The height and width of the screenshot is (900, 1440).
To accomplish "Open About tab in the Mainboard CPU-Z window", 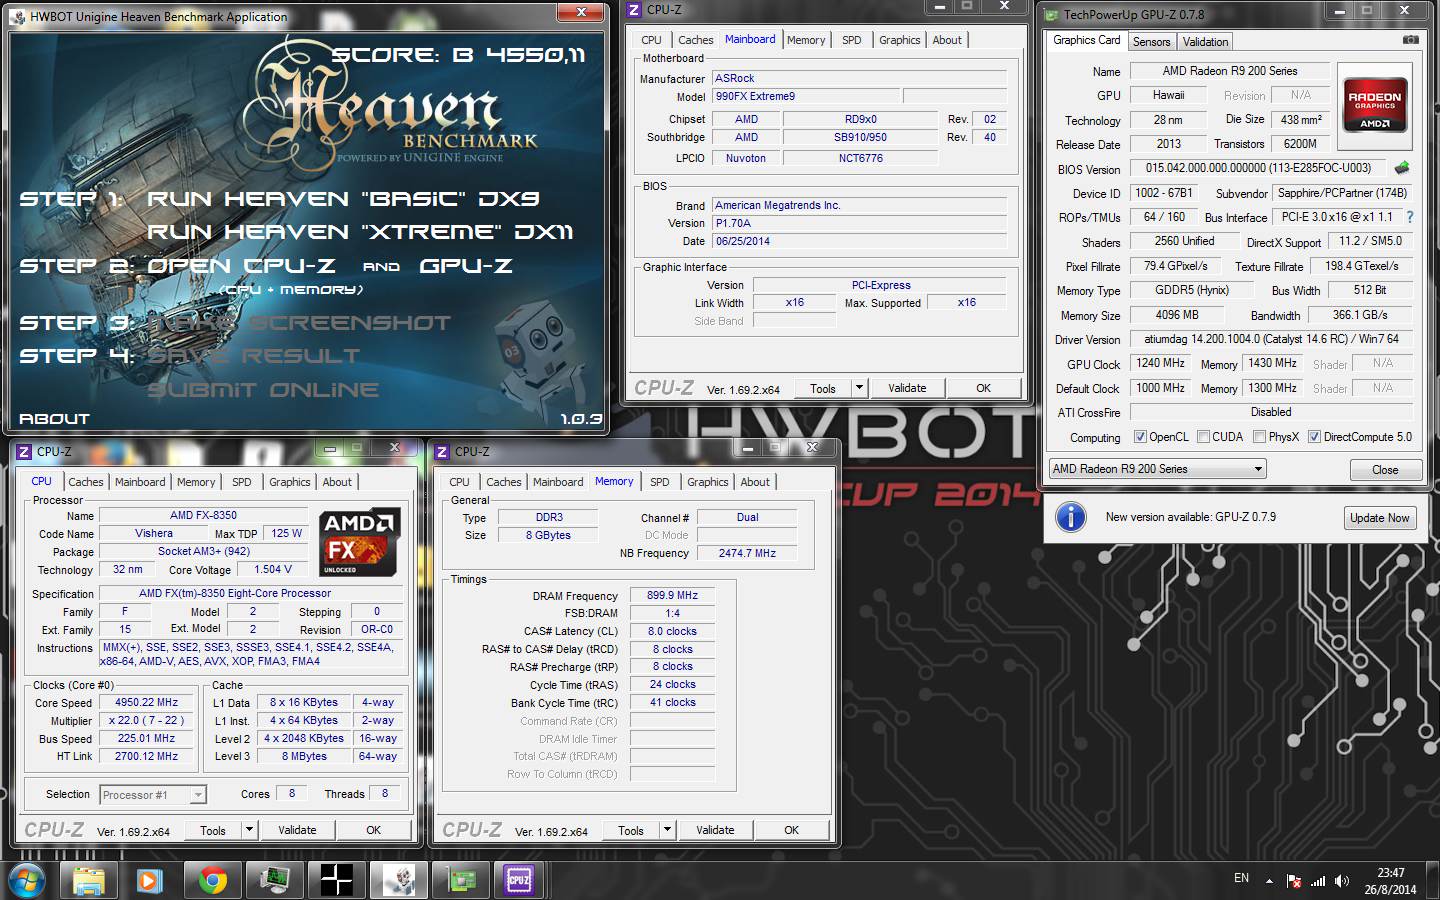I will point(947,40).
